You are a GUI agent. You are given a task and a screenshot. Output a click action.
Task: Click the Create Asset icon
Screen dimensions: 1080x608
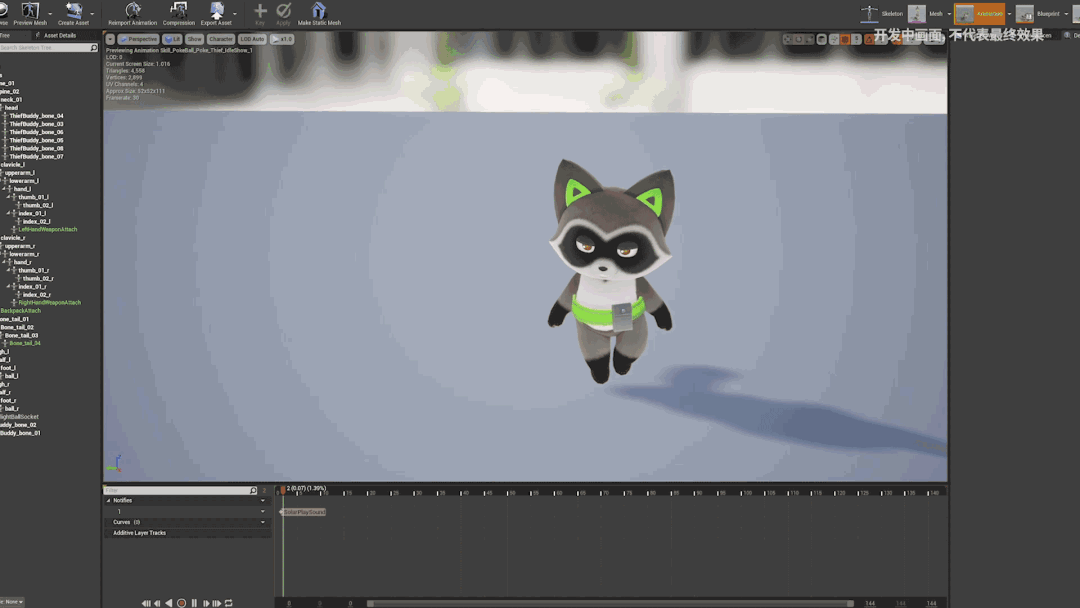coord(73,12)
